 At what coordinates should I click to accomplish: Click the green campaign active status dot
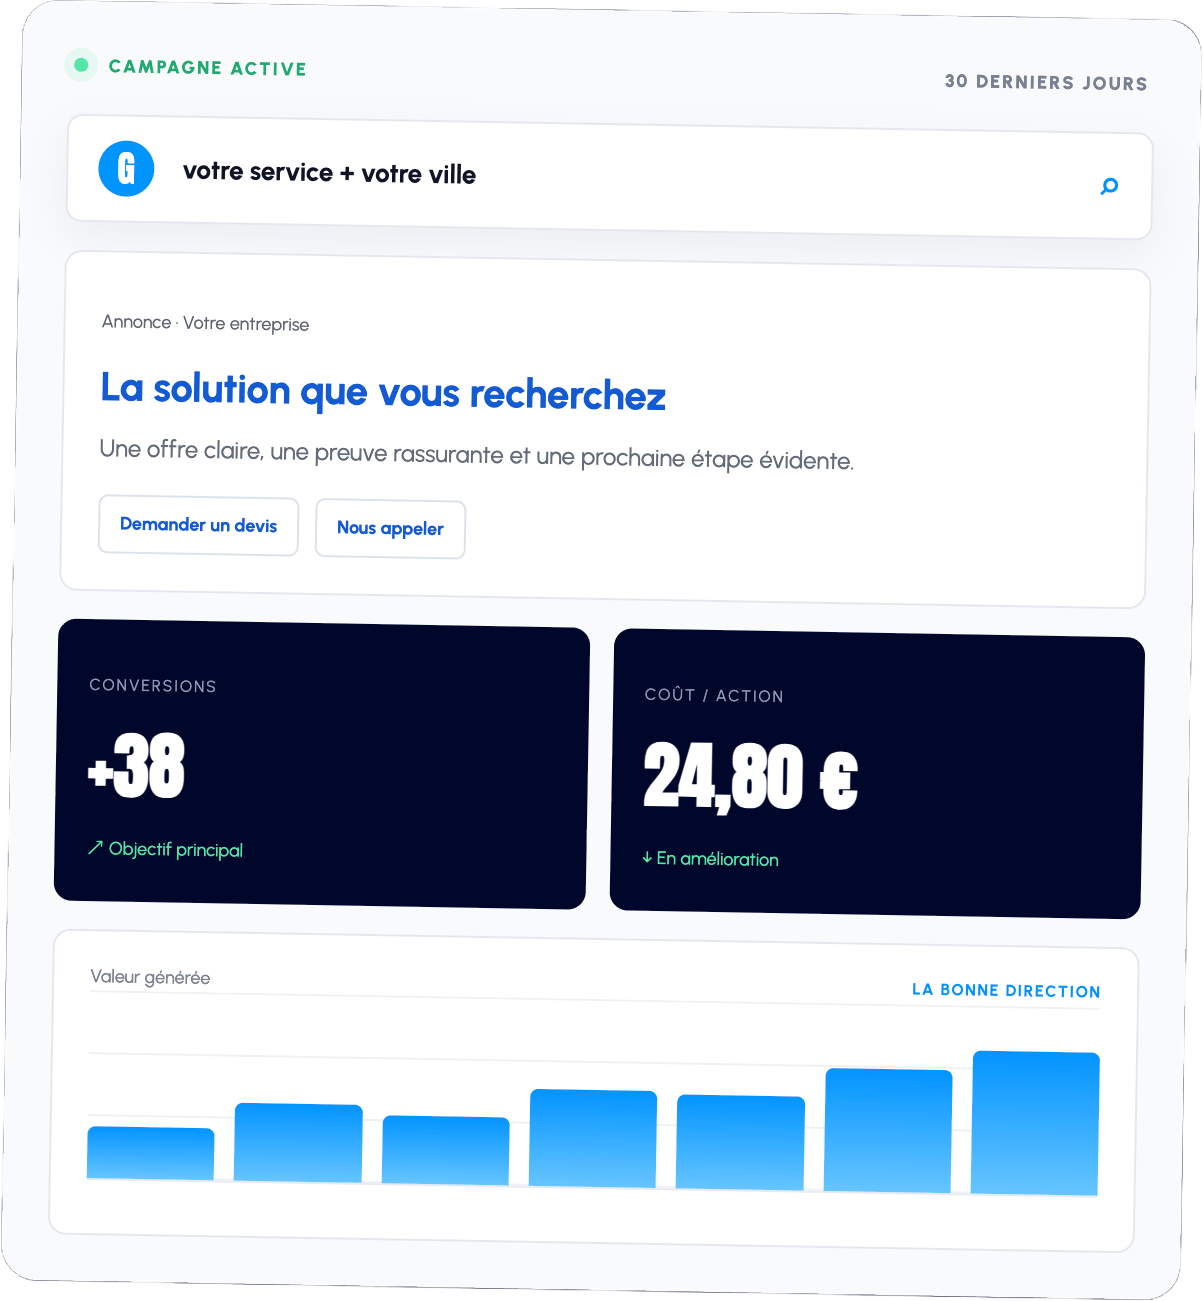[81, 65]
